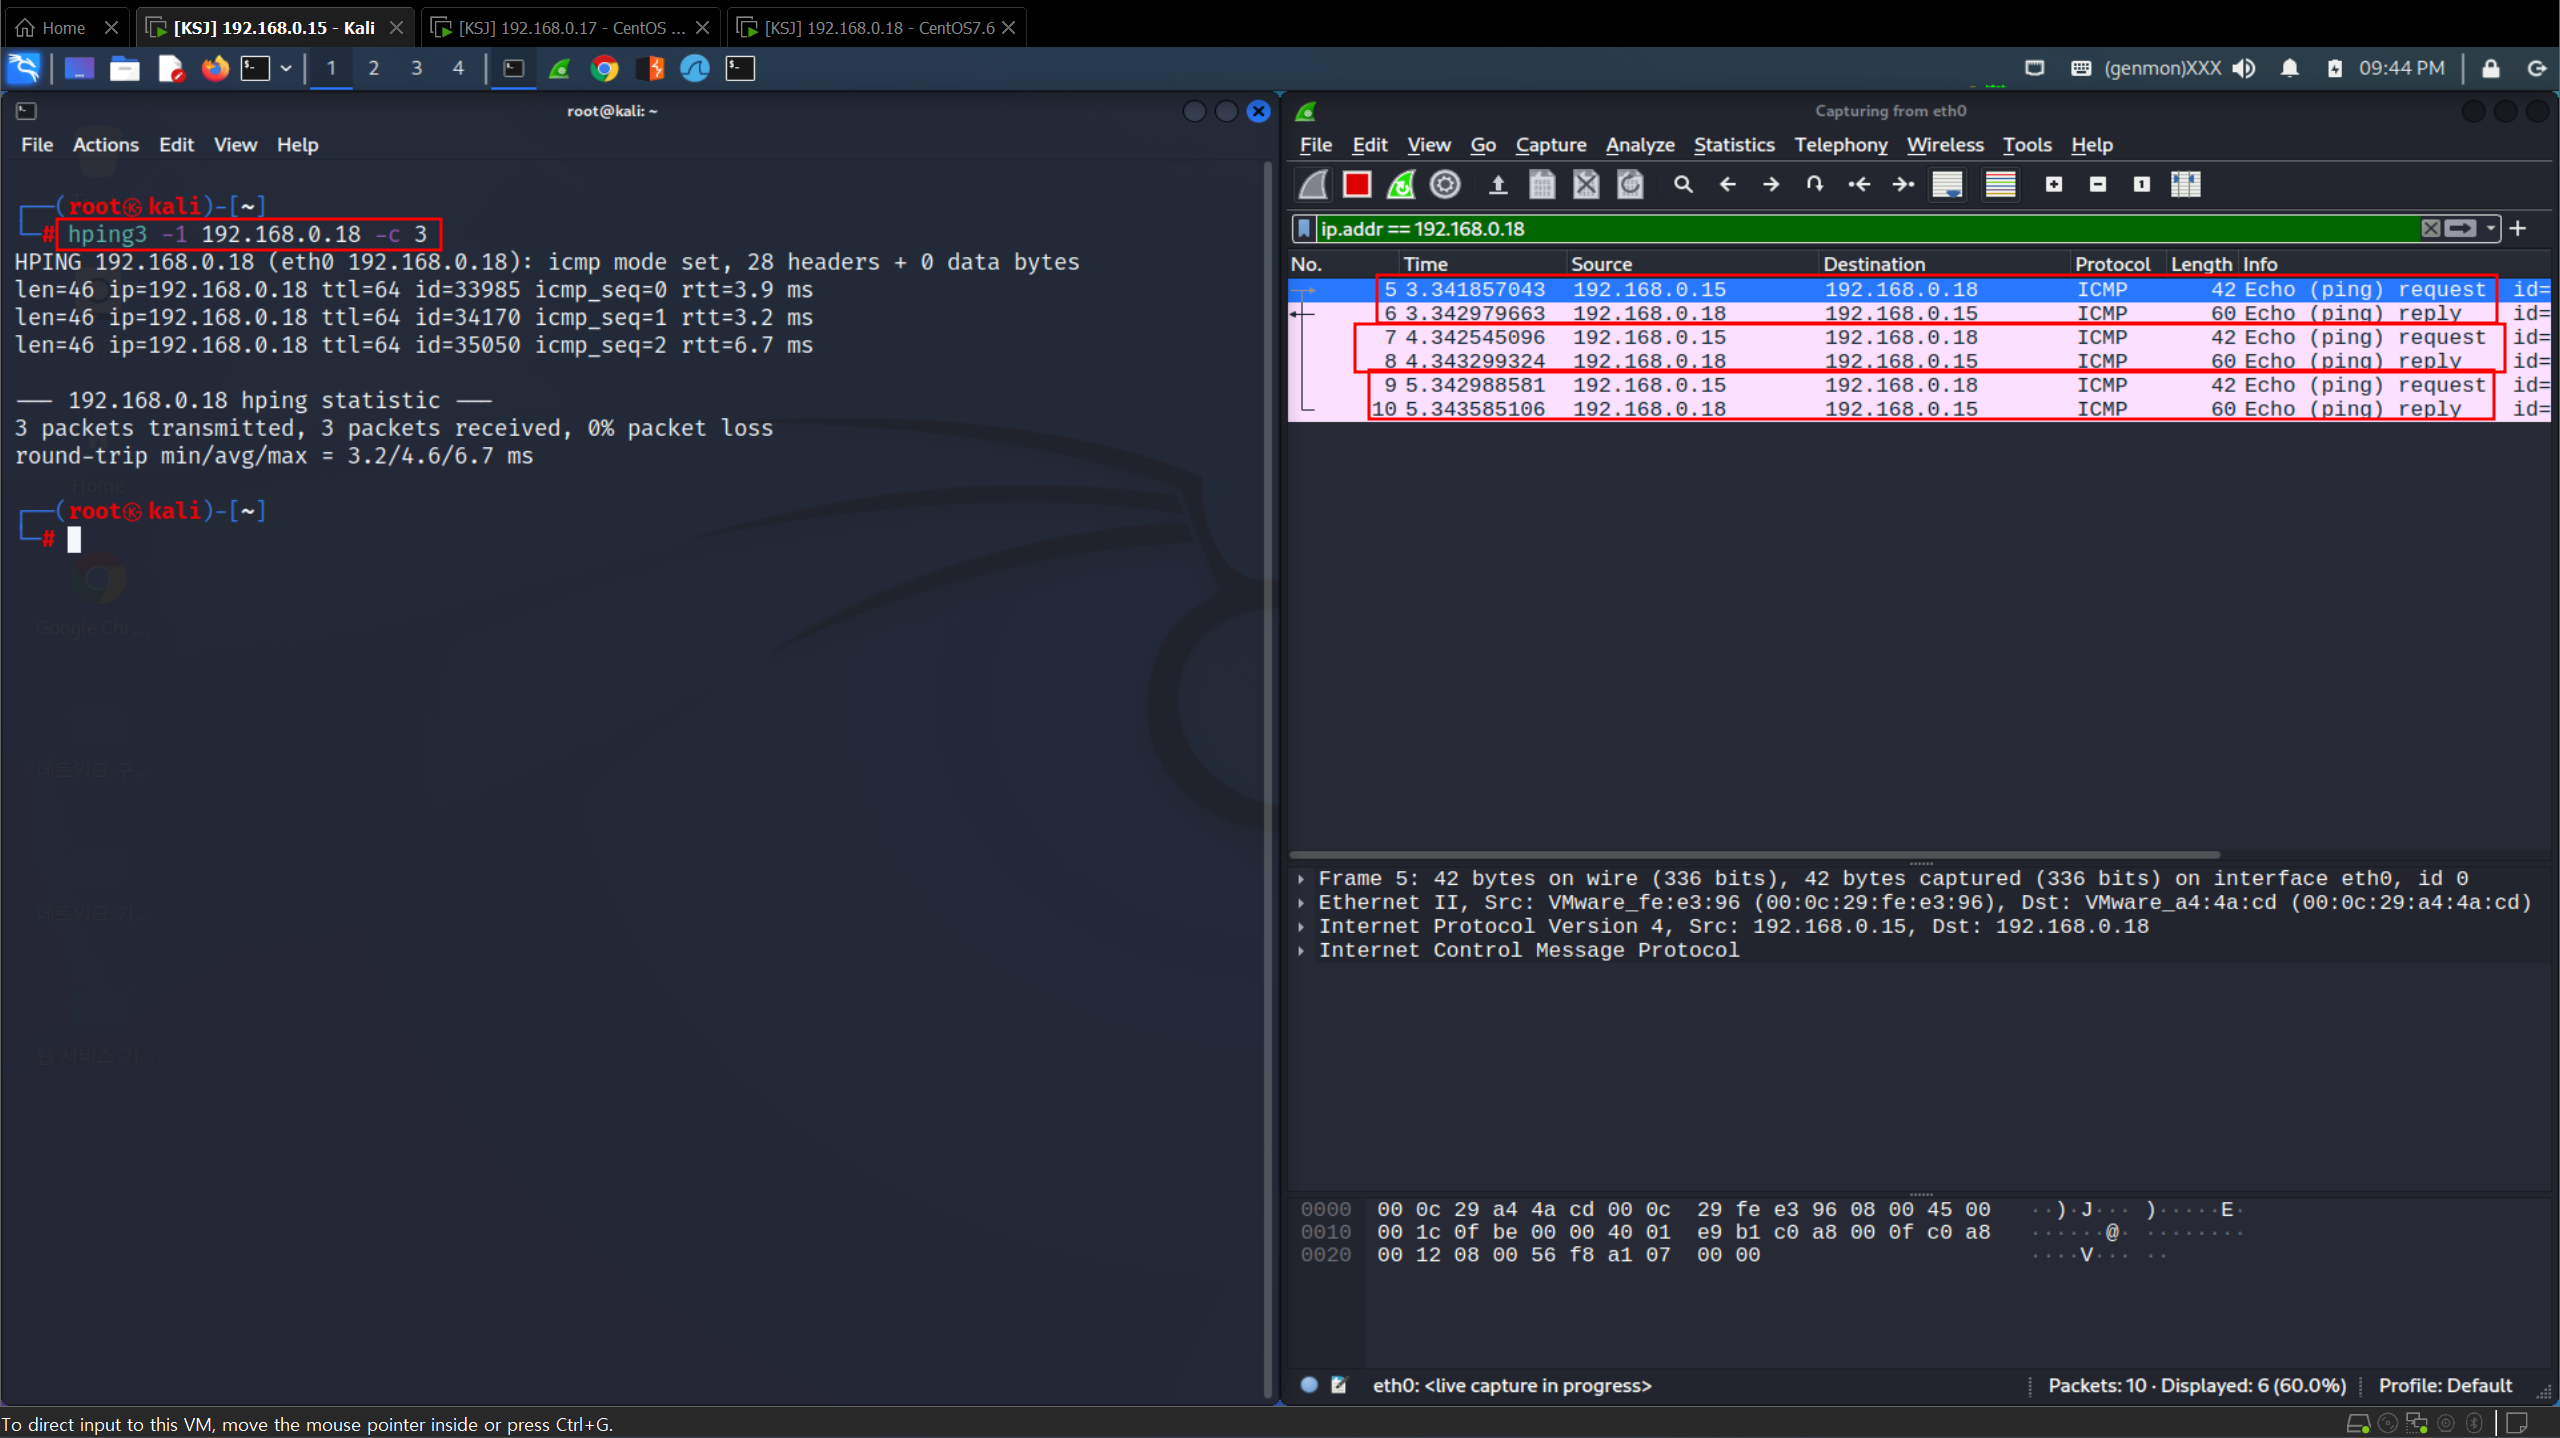
Task: Open the system volume control
Action: click(x=2244, y=68)
